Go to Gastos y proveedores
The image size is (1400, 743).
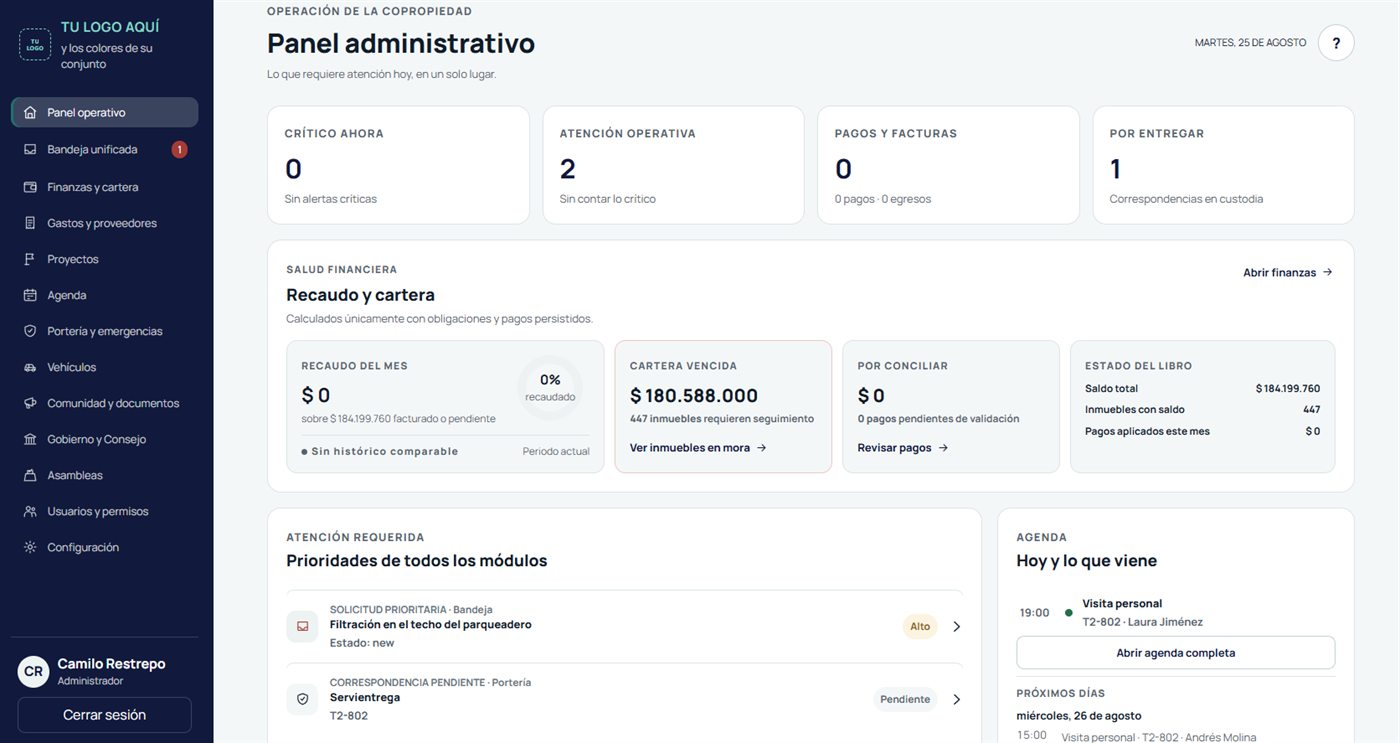(105, 223)
